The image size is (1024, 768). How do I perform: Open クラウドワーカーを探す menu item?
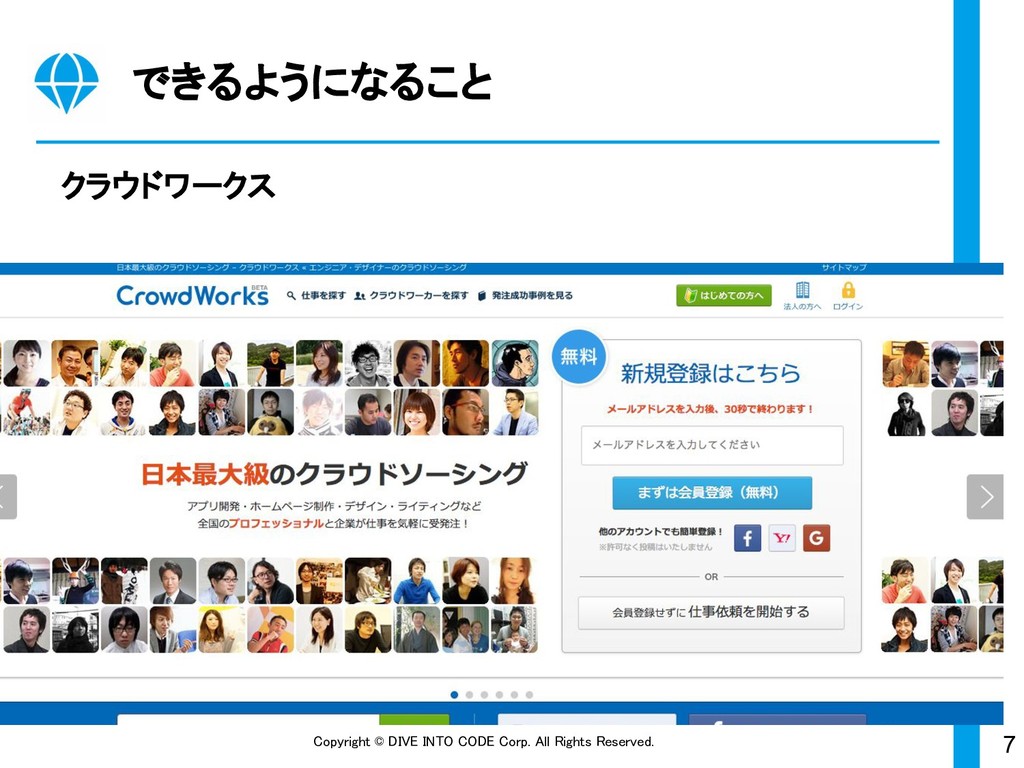click(x=419, y=296)
